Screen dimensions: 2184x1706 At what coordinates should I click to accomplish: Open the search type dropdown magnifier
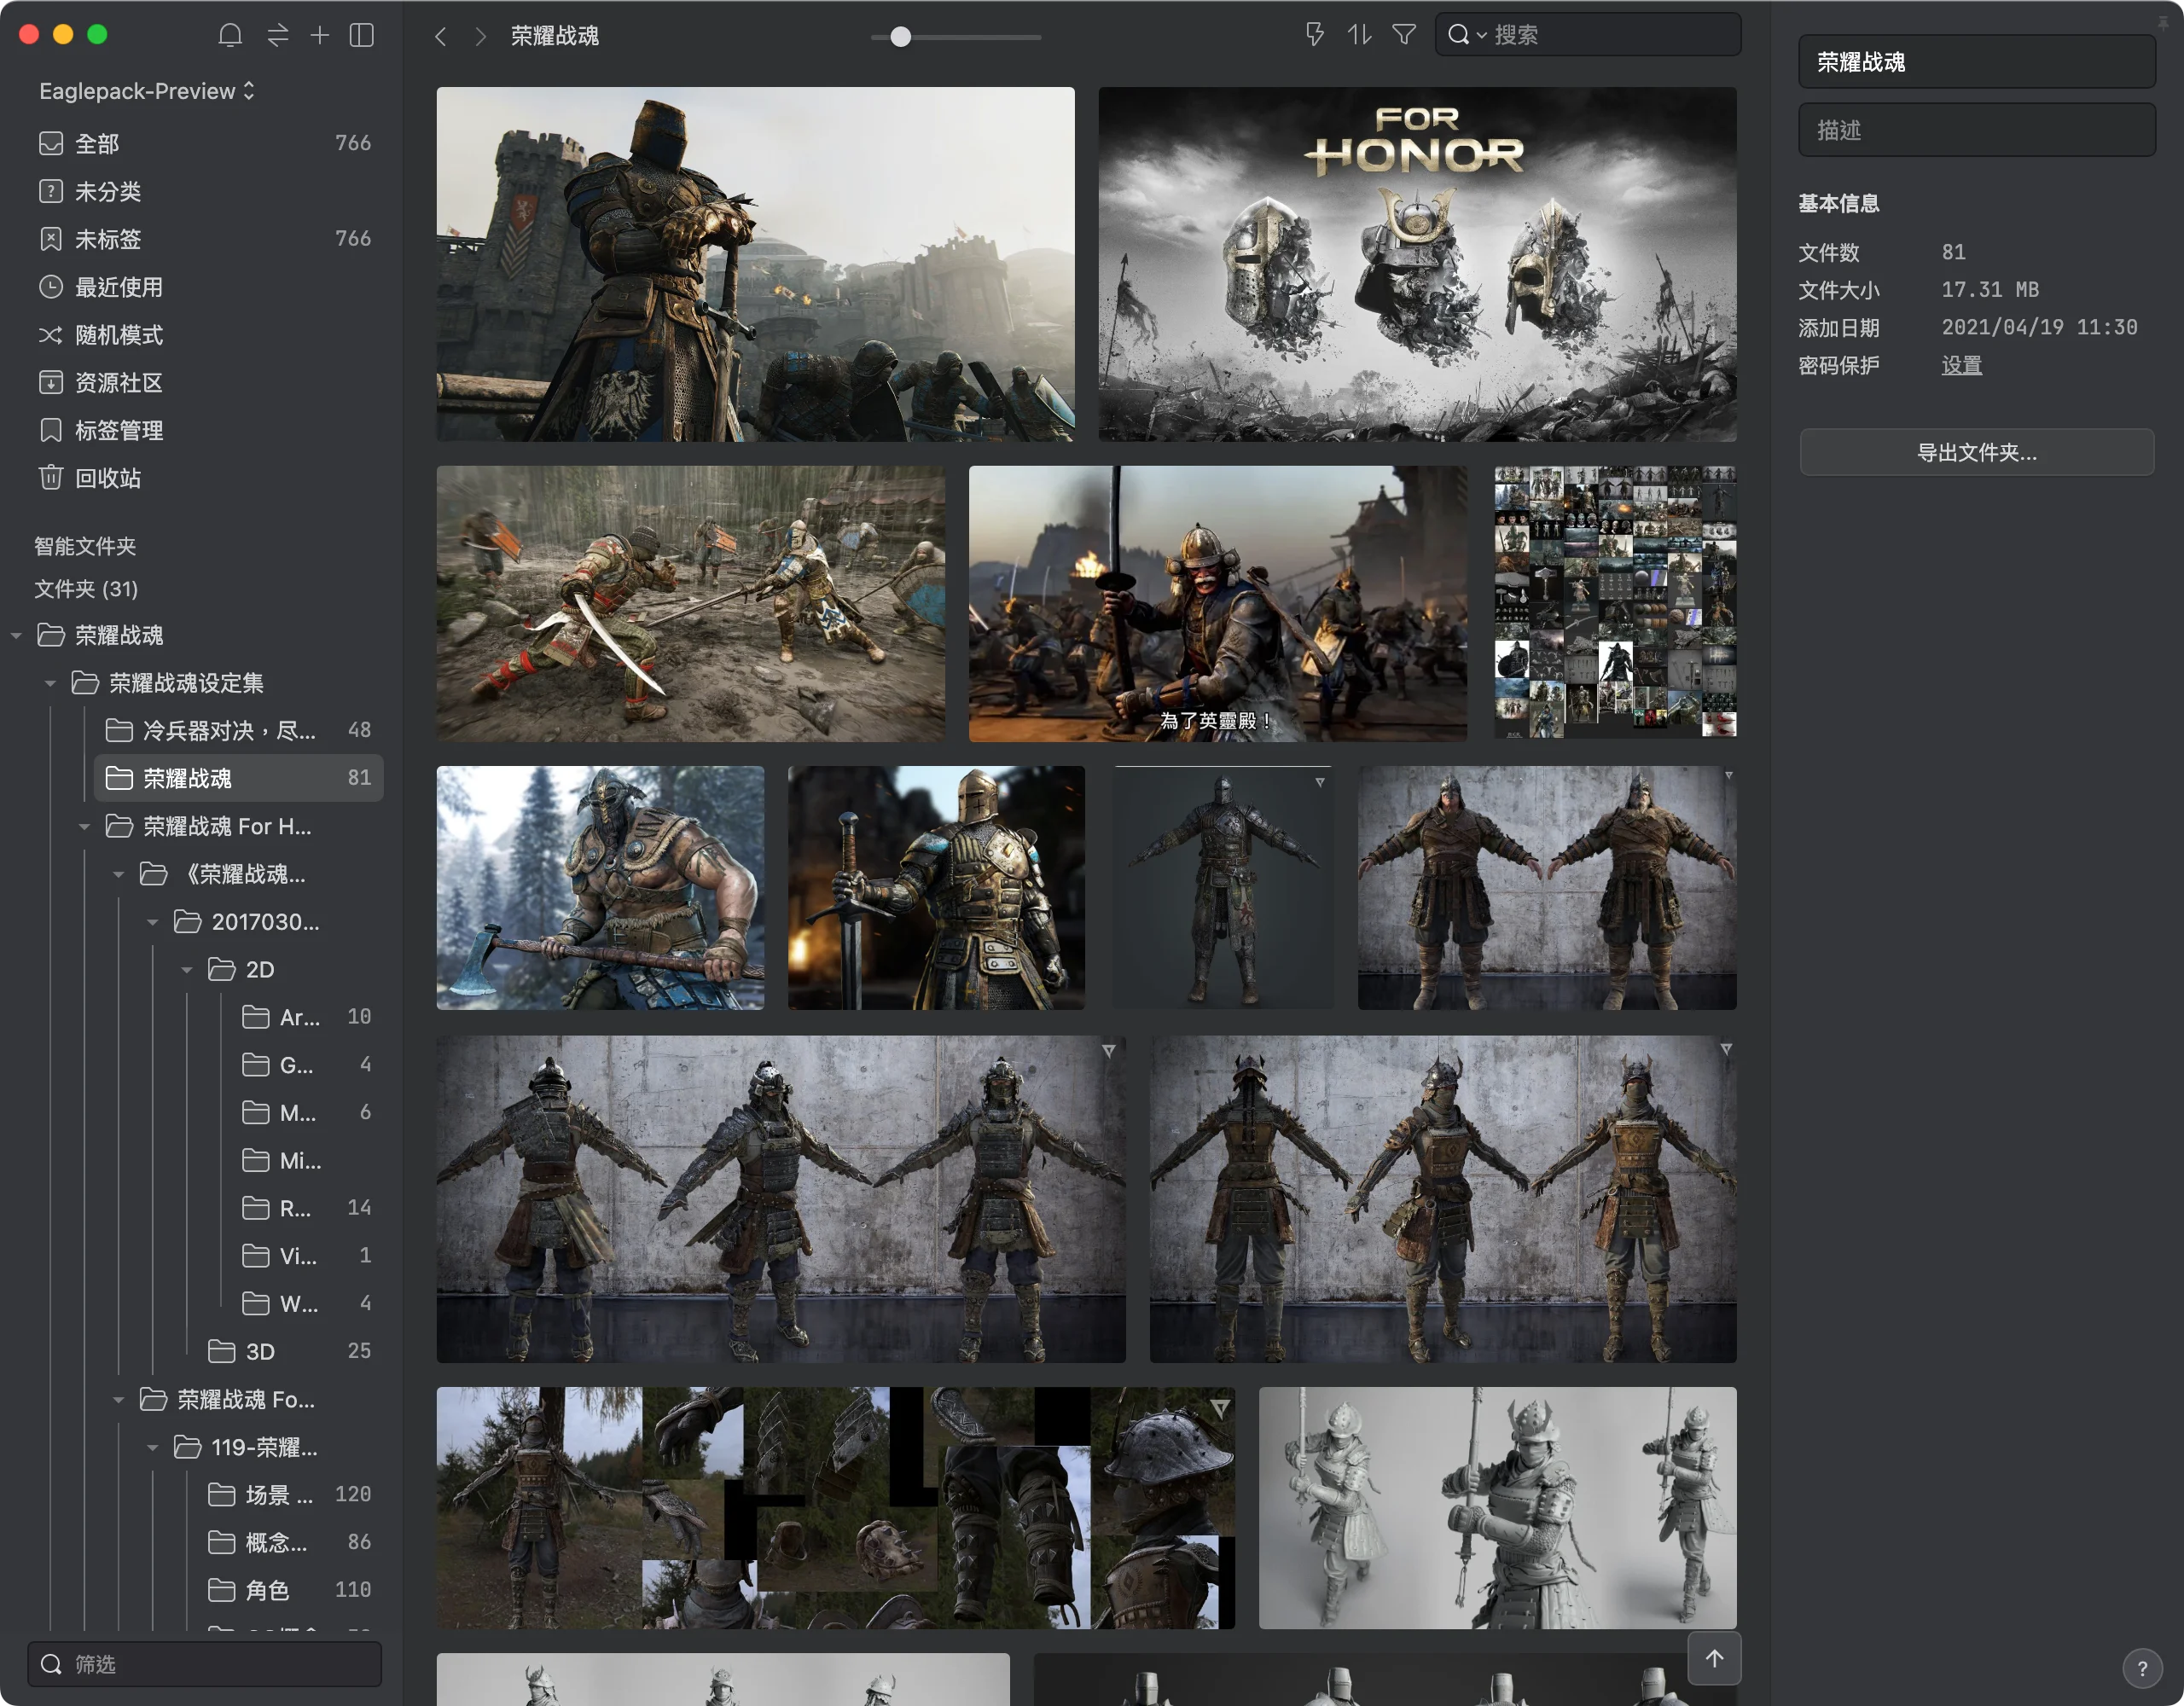click(x=1466, y=35)
